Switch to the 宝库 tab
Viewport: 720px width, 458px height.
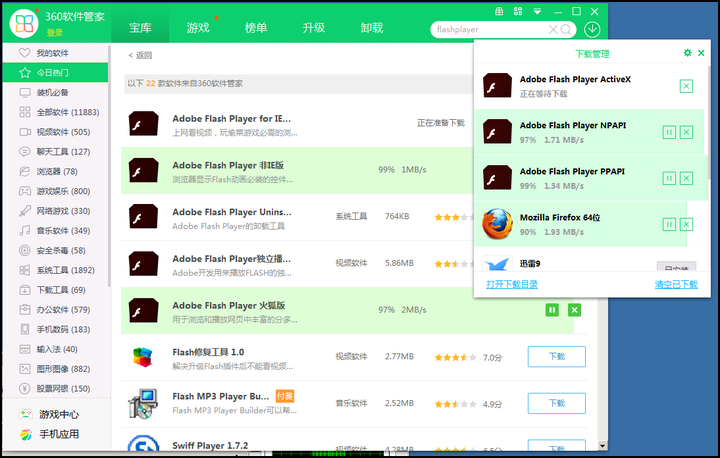(x=140, y=28)
